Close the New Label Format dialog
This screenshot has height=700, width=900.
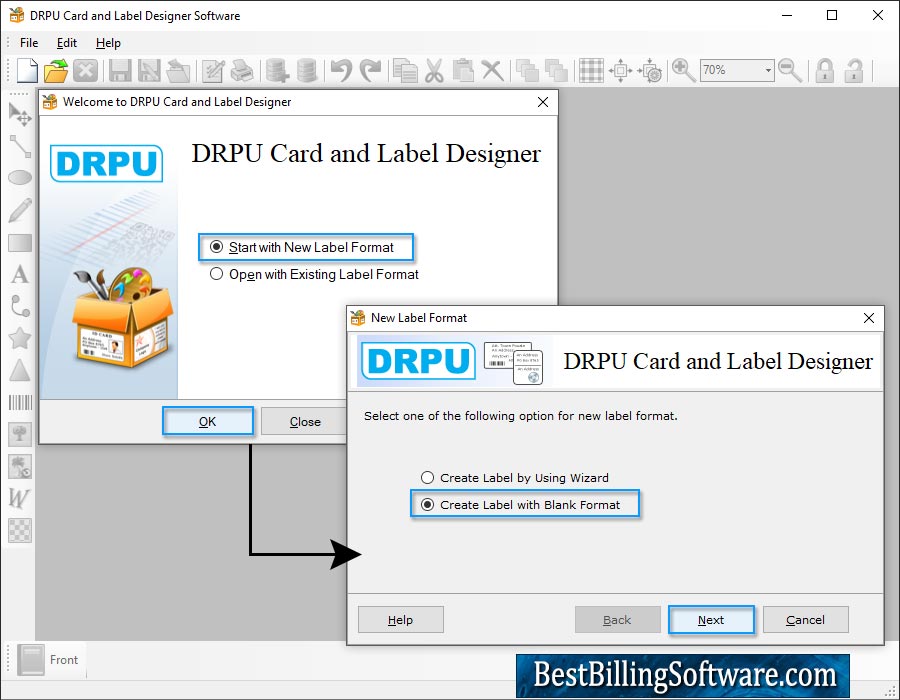point(869,318)
